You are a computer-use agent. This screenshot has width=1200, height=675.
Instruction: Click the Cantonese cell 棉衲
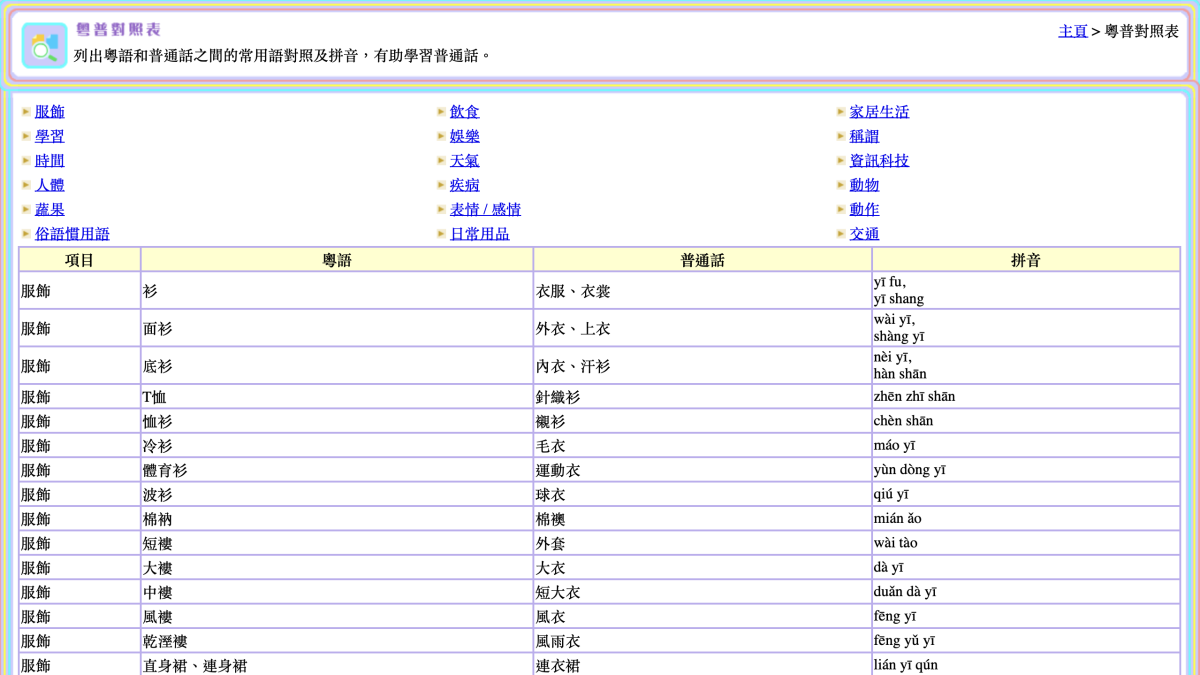pyautogui.click(x=337, y=519)
